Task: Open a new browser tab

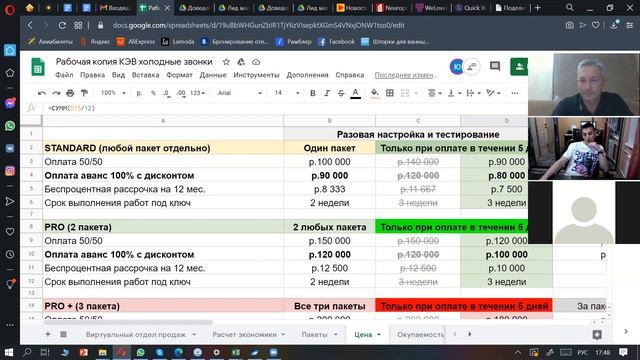Action: tap(538, 8)
